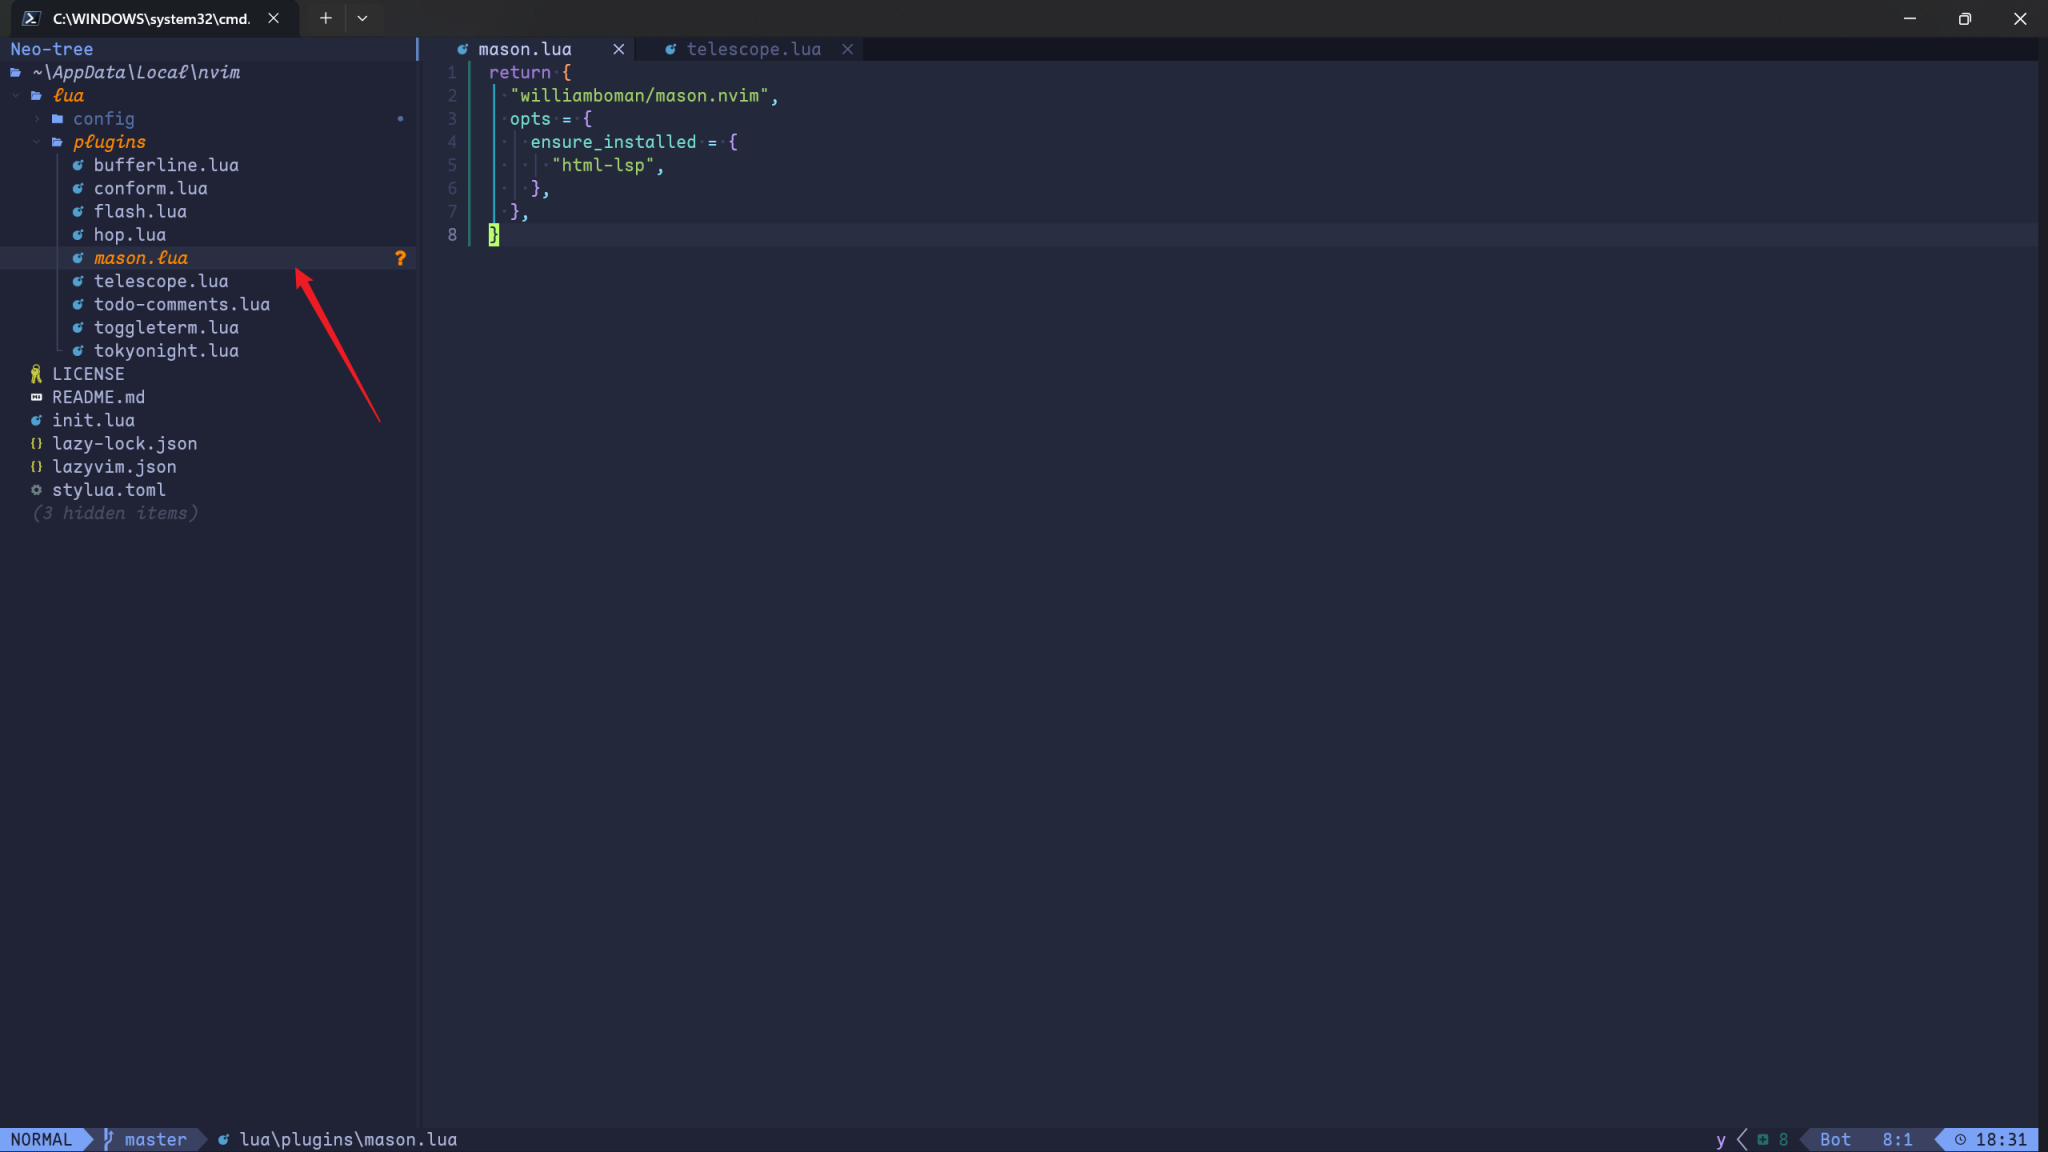
Task: Open the terminal tab dropdown chevron
Action: pyautogui.click(x=363, y=18)
